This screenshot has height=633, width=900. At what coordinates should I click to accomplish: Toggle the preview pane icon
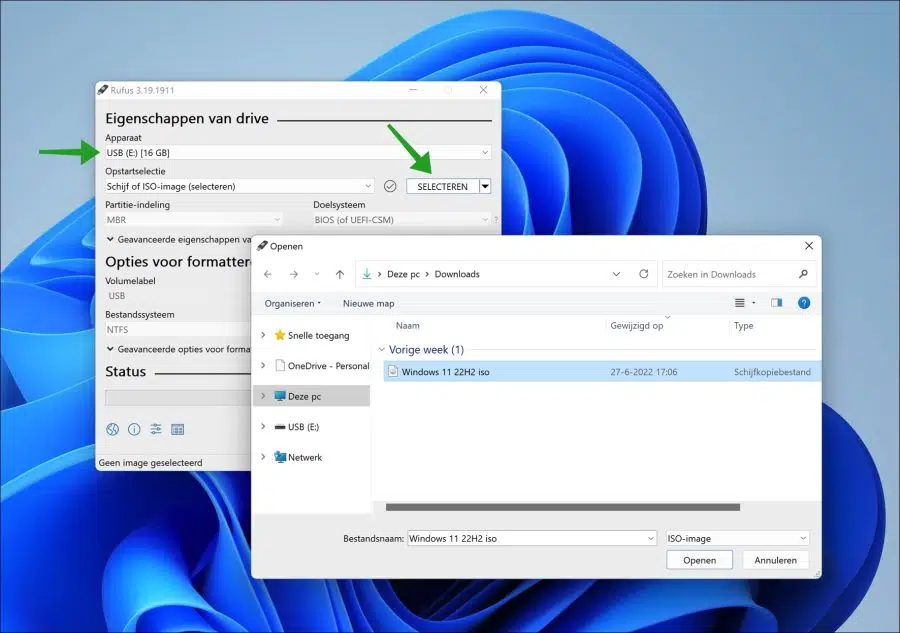[x=777, y=302]
